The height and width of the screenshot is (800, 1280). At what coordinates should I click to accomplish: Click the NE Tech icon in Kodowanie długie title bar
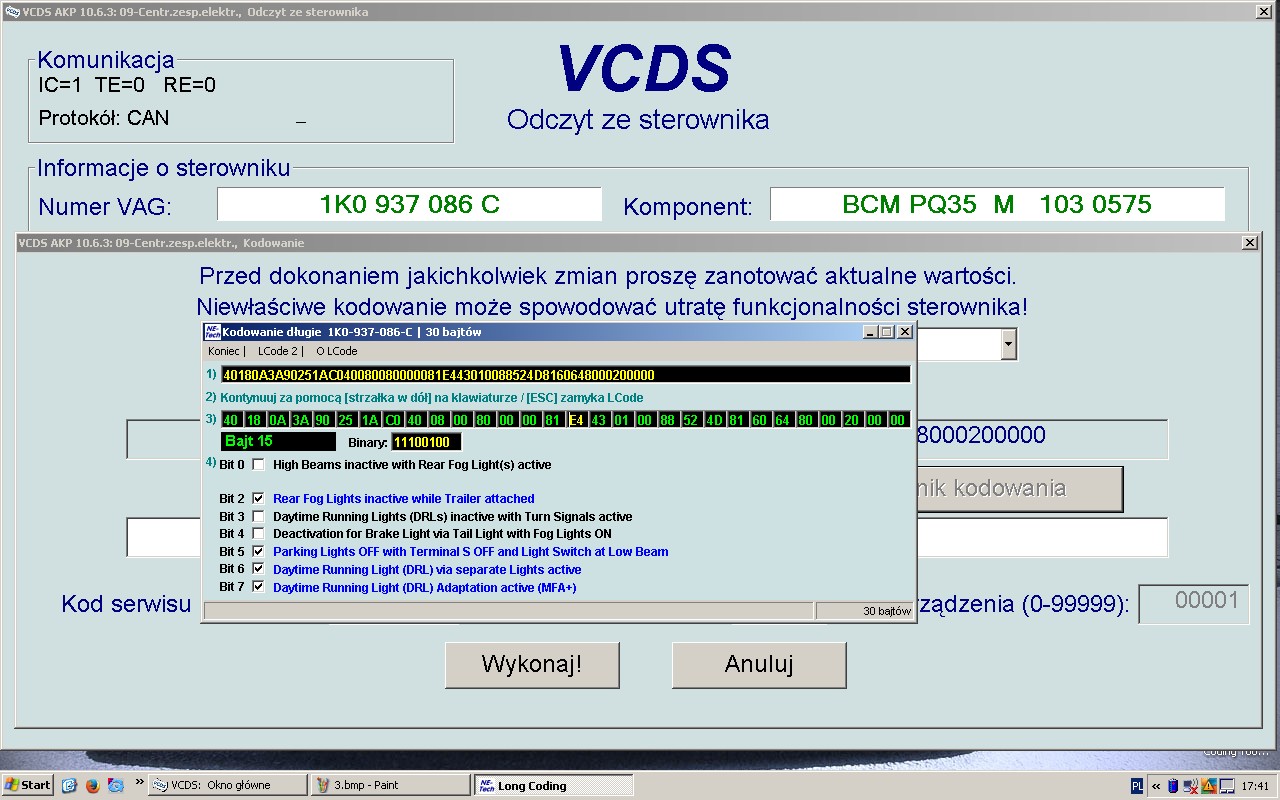[212, 332]
